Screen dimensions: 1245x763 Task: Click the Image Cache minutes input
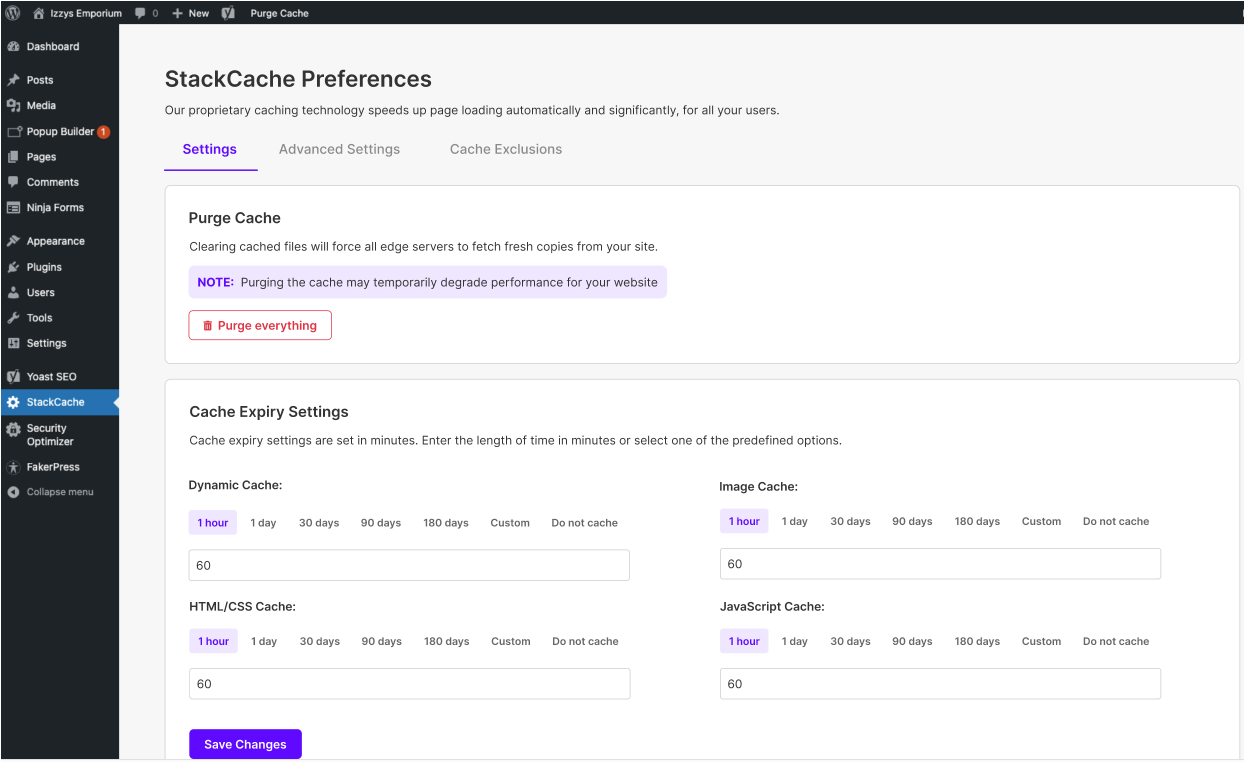(x=940, y=564)
